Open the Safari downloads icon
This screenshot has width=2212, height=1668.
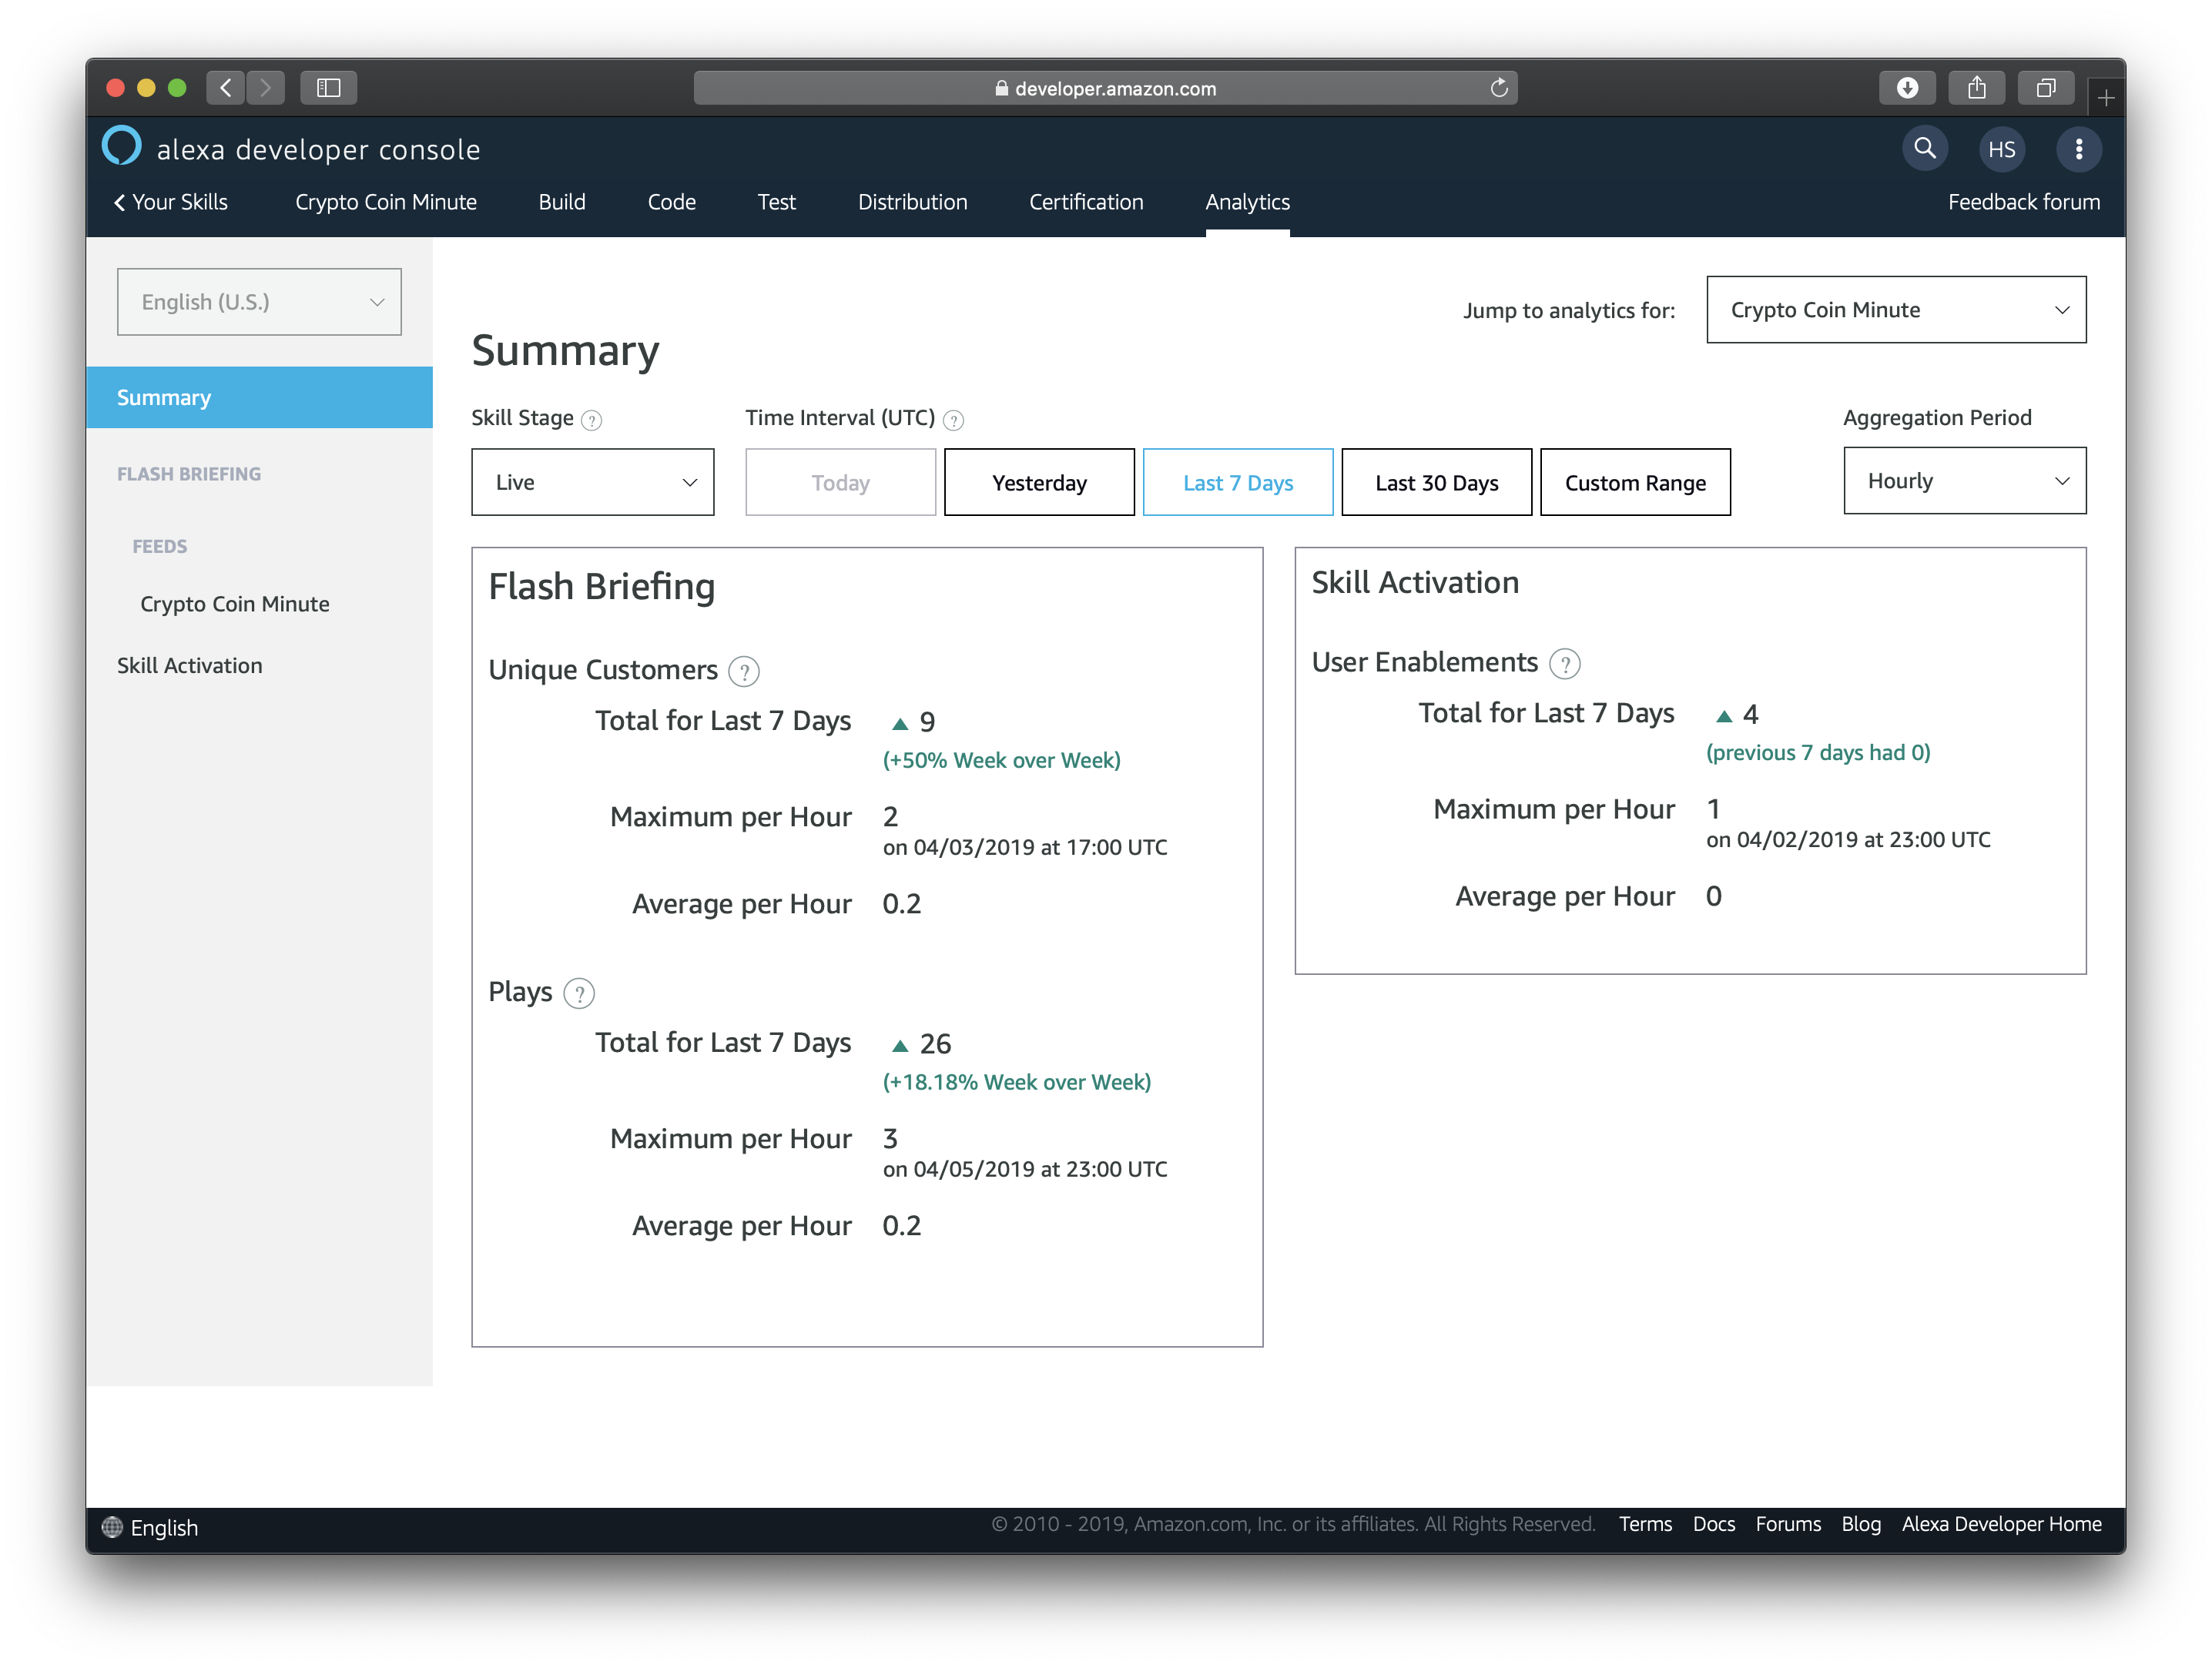(x=1907, y=88)
